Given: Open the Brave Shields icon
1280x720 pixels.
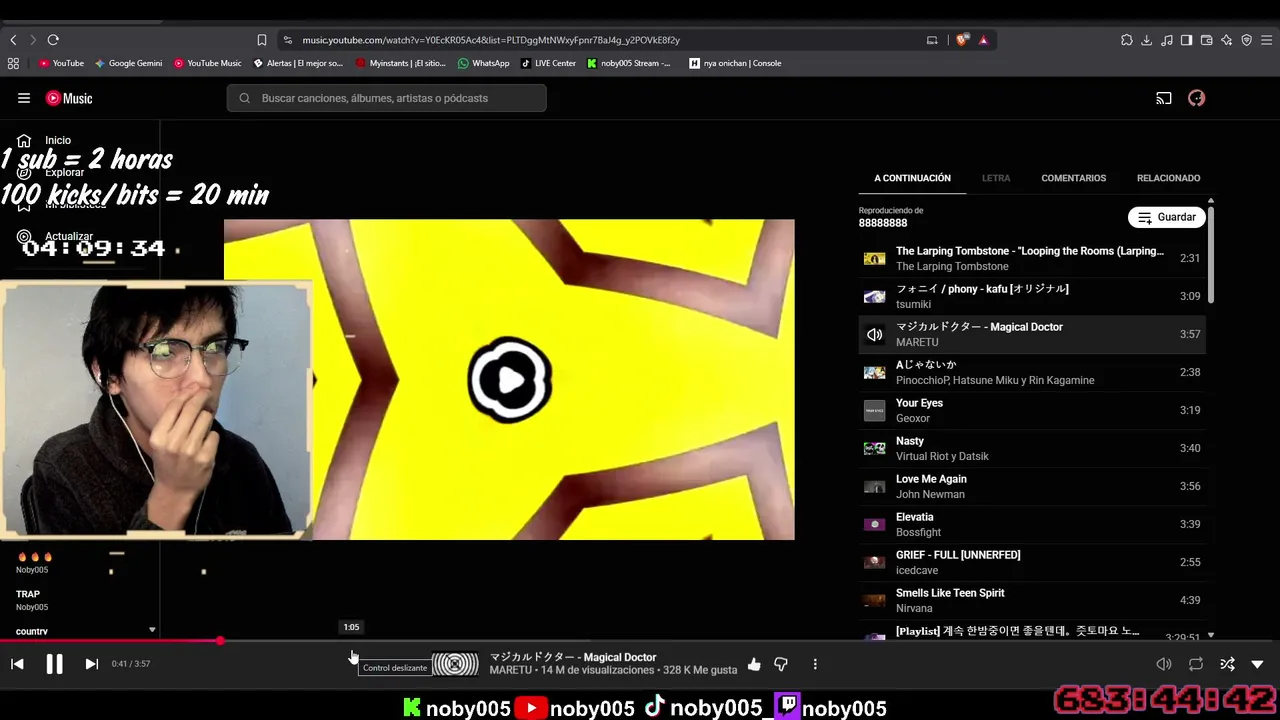Looking at the screenshot, I should click(x=962, y=40).
